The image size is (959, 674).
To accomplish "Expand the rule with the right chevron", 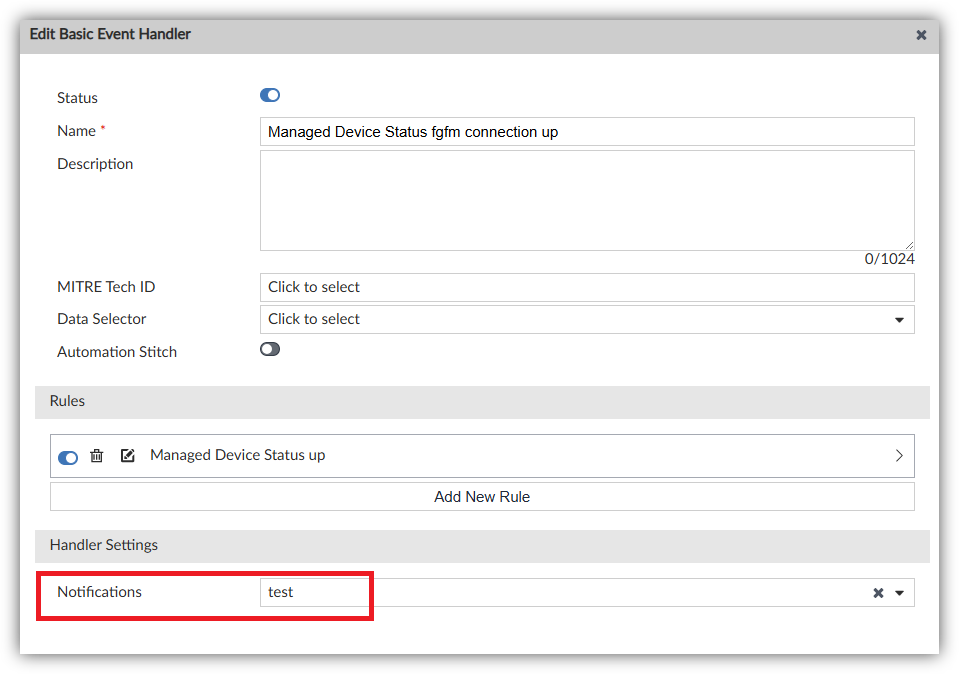I will coord(899,456).
